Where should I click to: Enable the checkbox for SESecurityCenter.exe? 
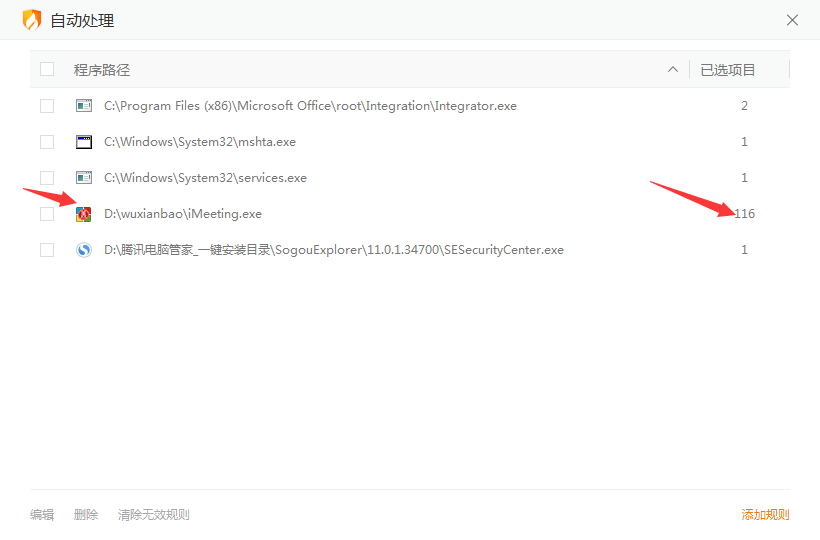[x=47, y=250]
